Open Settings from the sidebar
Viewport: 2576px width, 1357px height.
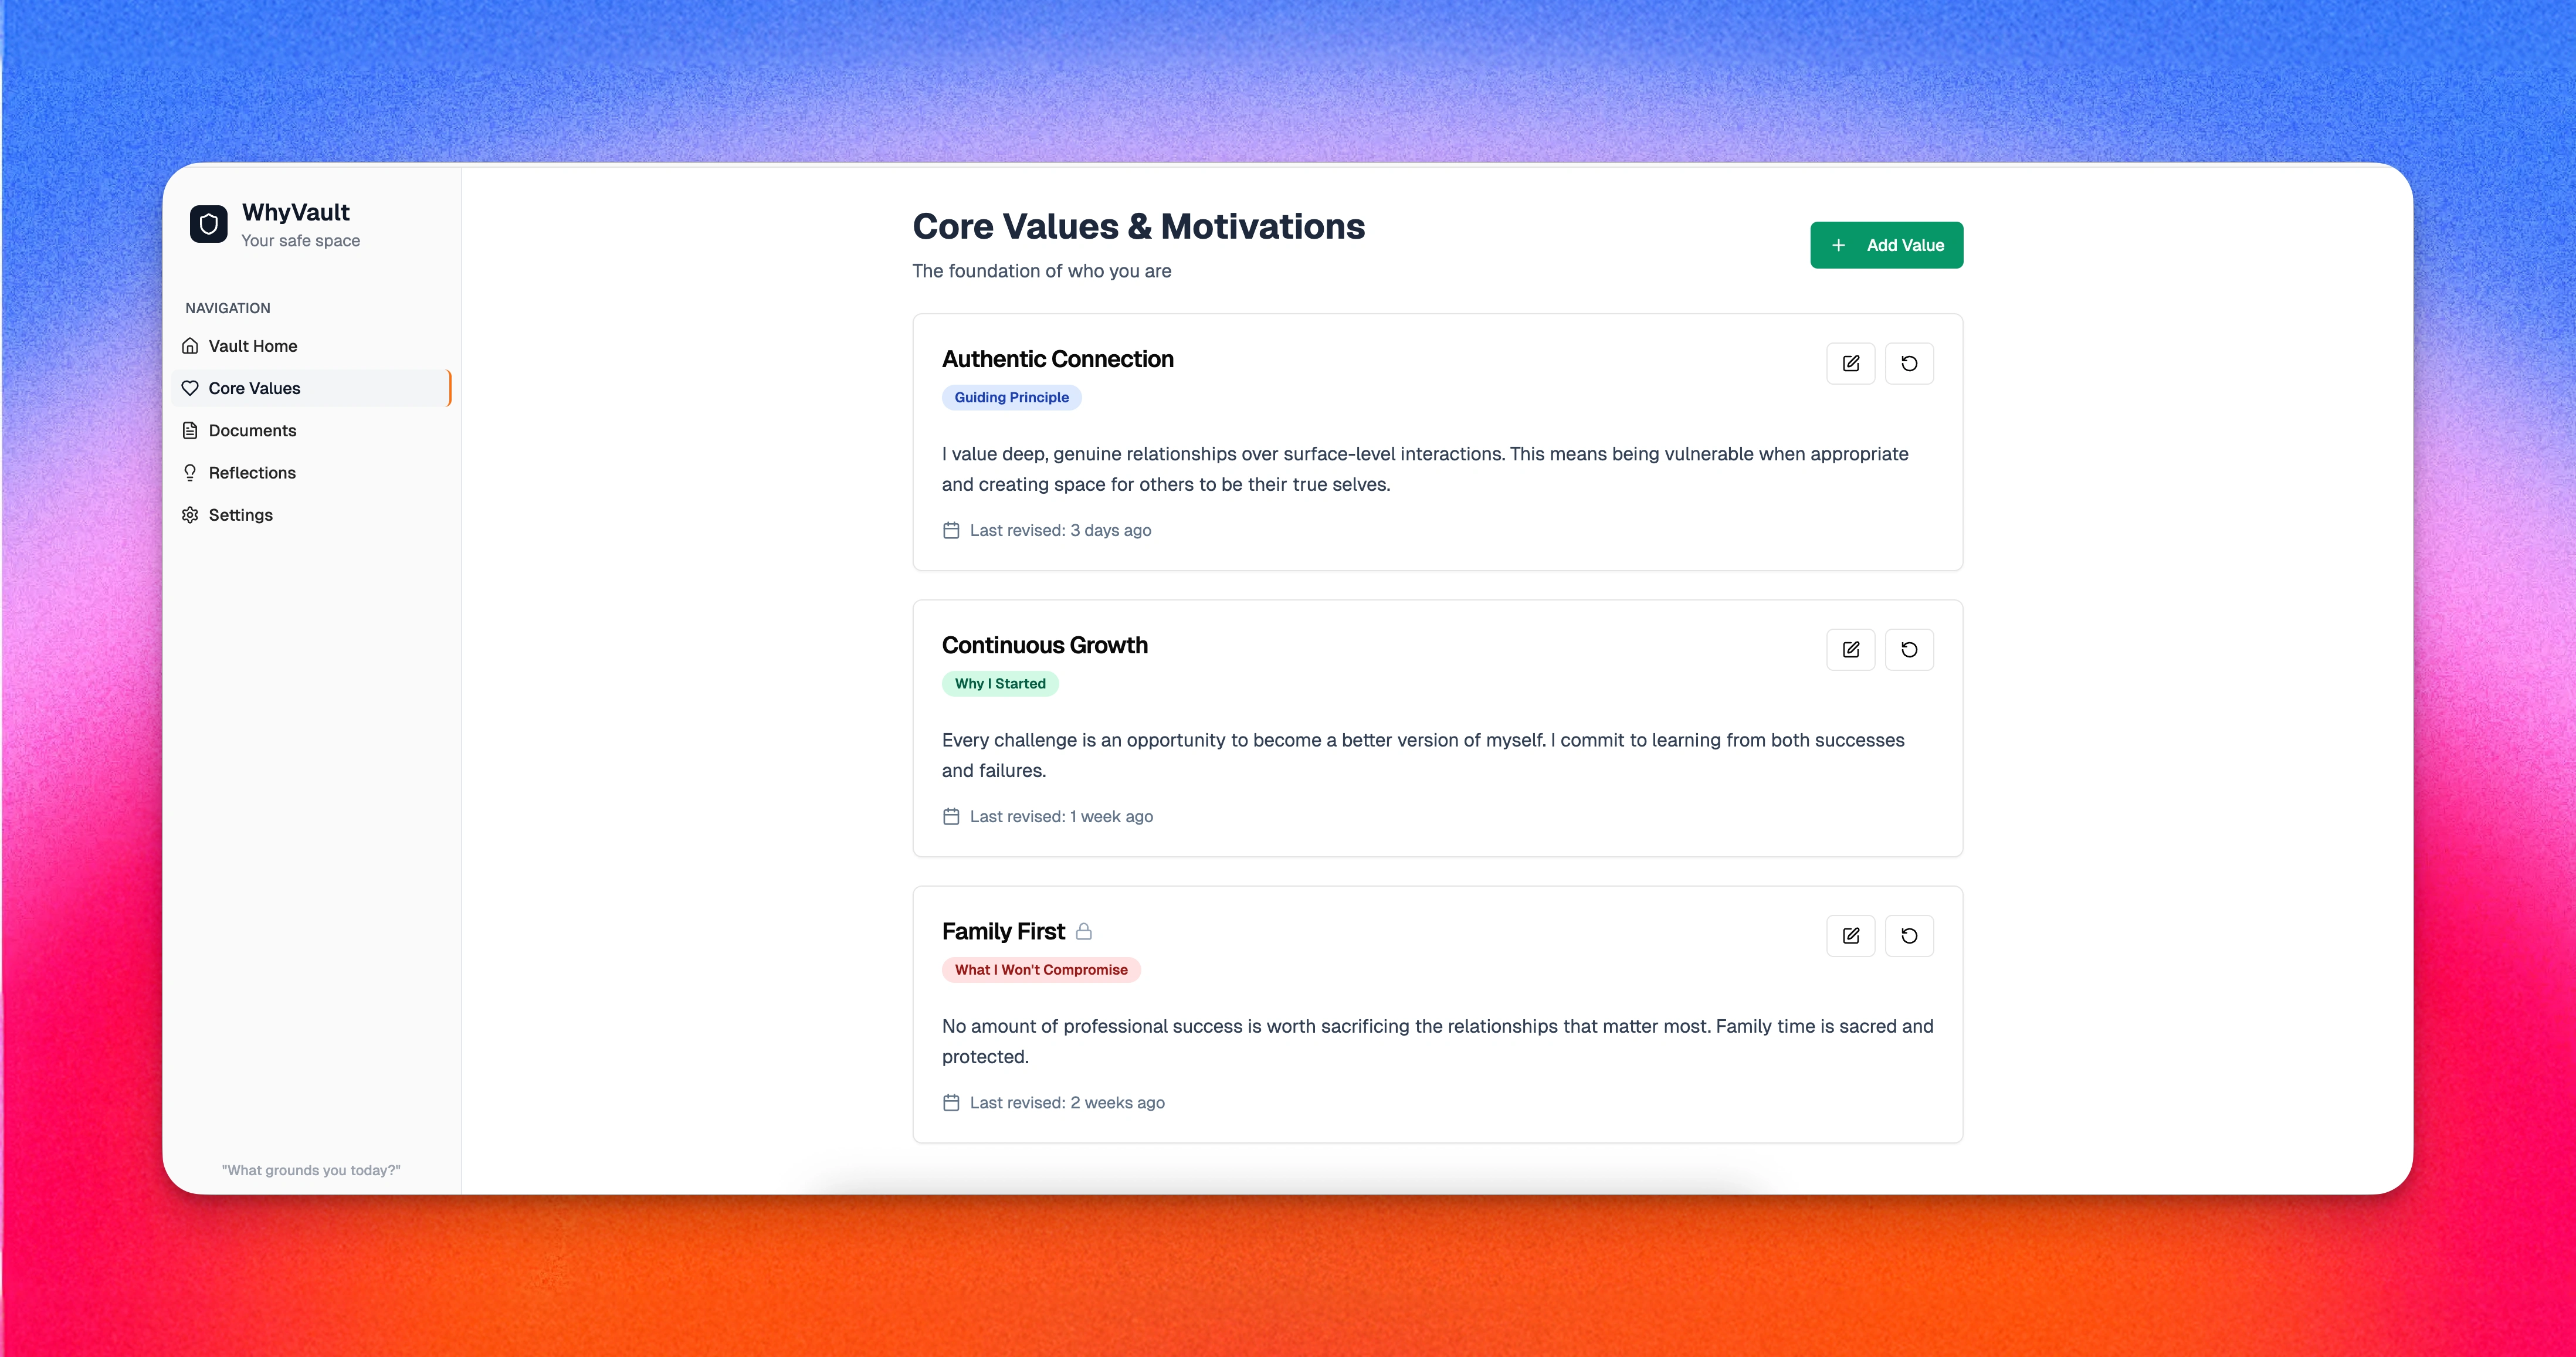pyautogui.click(x=311, y=515)
